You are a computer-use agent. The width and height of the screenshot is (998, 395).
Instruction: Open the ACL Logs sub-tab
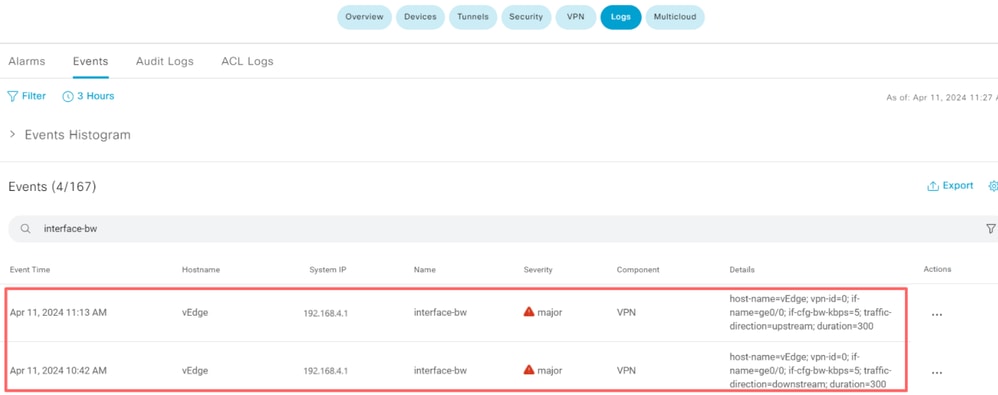click(247, 62)
